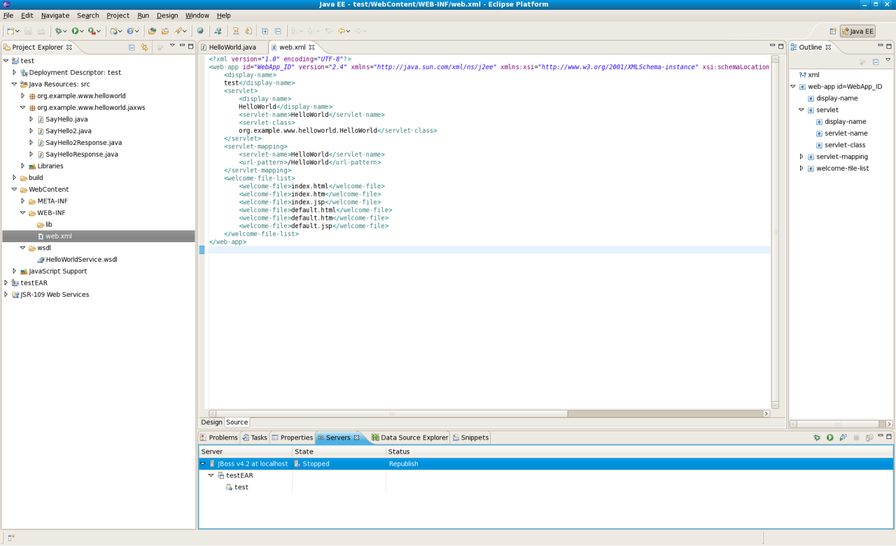This screenshot has width=896, height=546.
Task: Open Project Explorer view menu dropdown
Action: coord(172,47)
